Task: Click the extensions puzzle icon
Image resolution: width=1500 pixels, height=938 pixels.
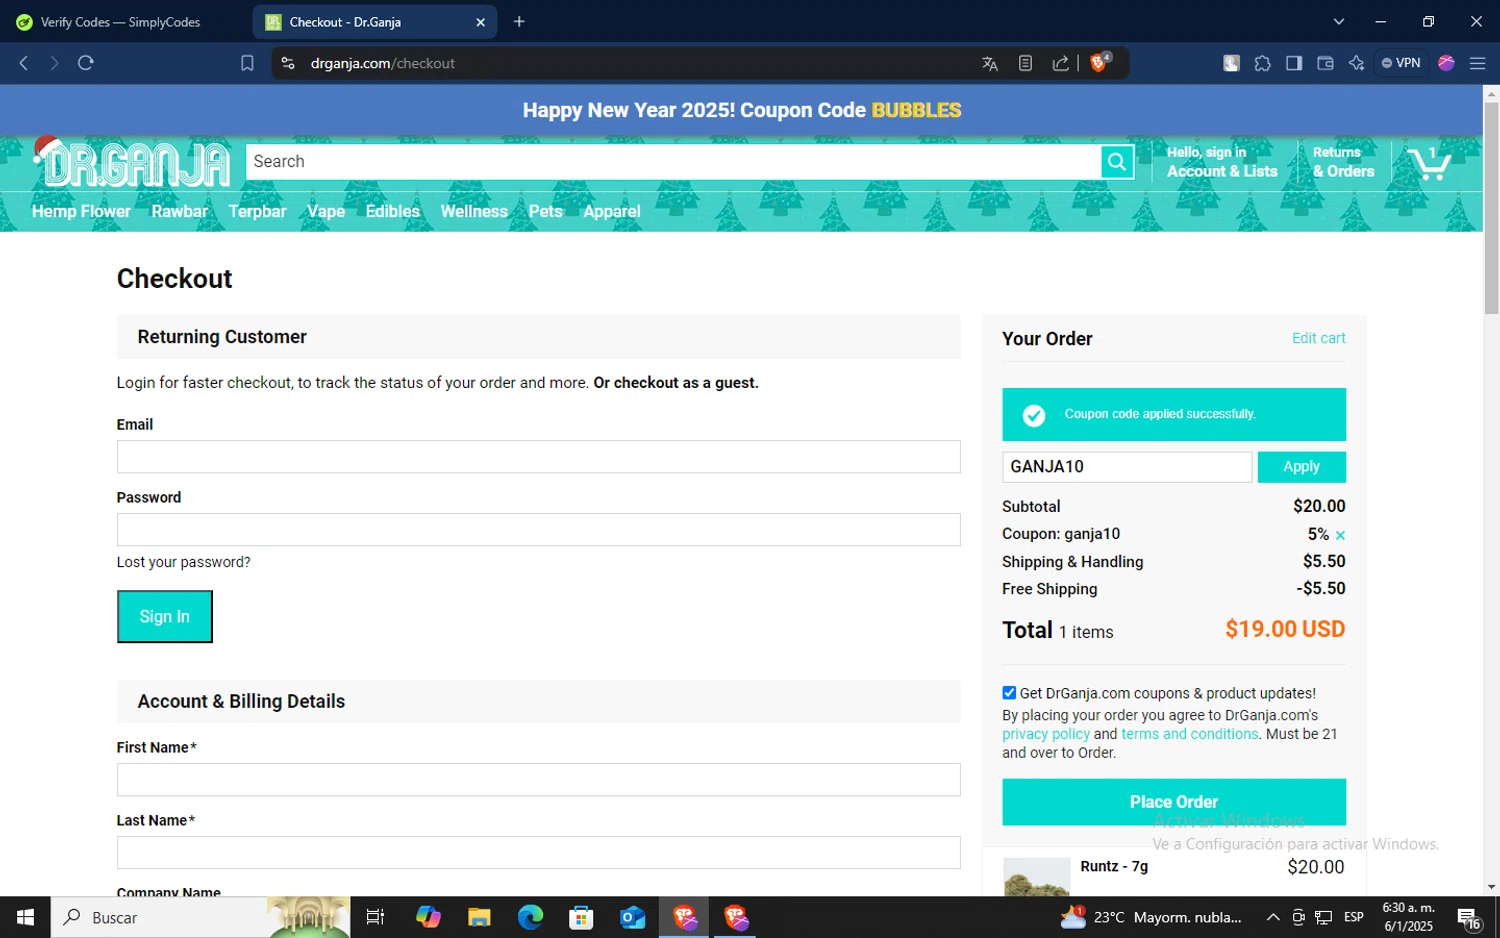Action: (x=1263, y=63)
